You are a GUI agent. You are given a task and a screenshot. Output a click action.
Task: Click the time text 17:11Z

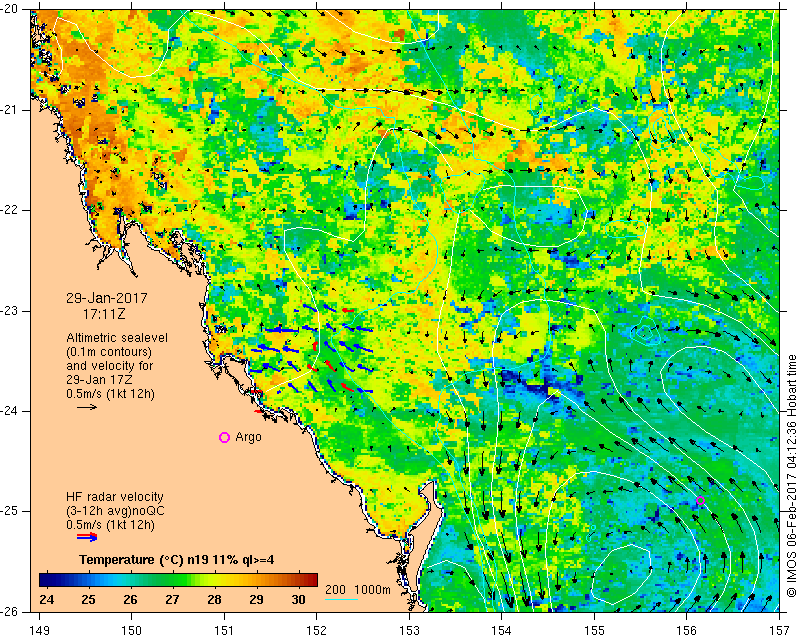[104, 314]
